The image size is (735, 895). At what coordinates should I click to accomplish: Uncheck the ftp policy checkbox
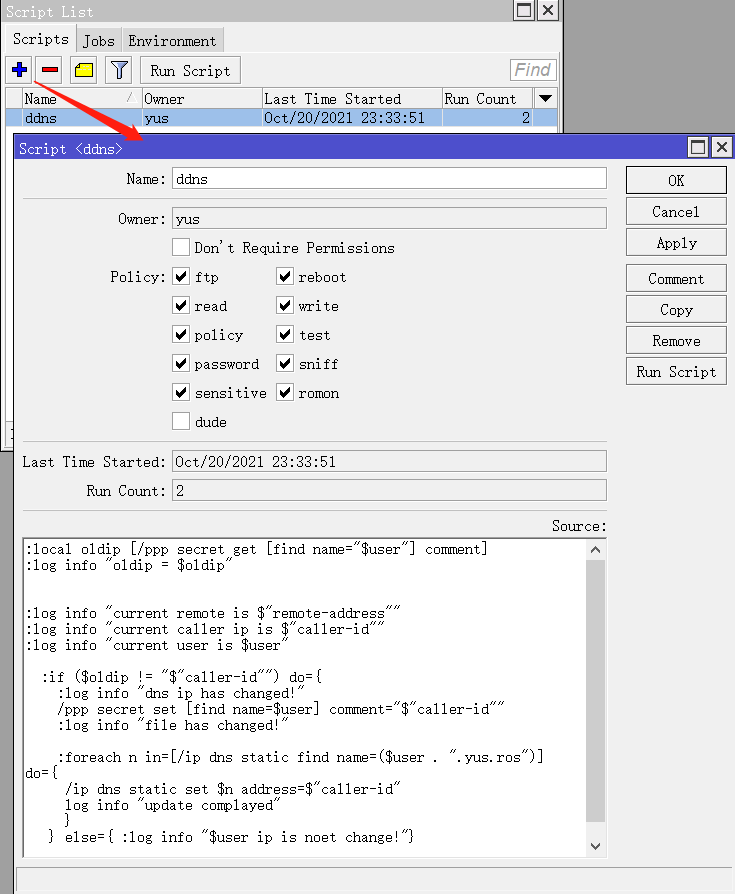pyautogui.click(x=181, y=277)
